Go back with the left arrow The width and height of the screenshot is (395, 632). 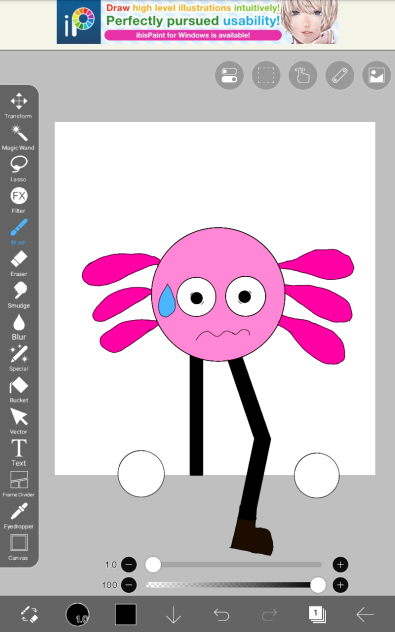click(365, 615)
